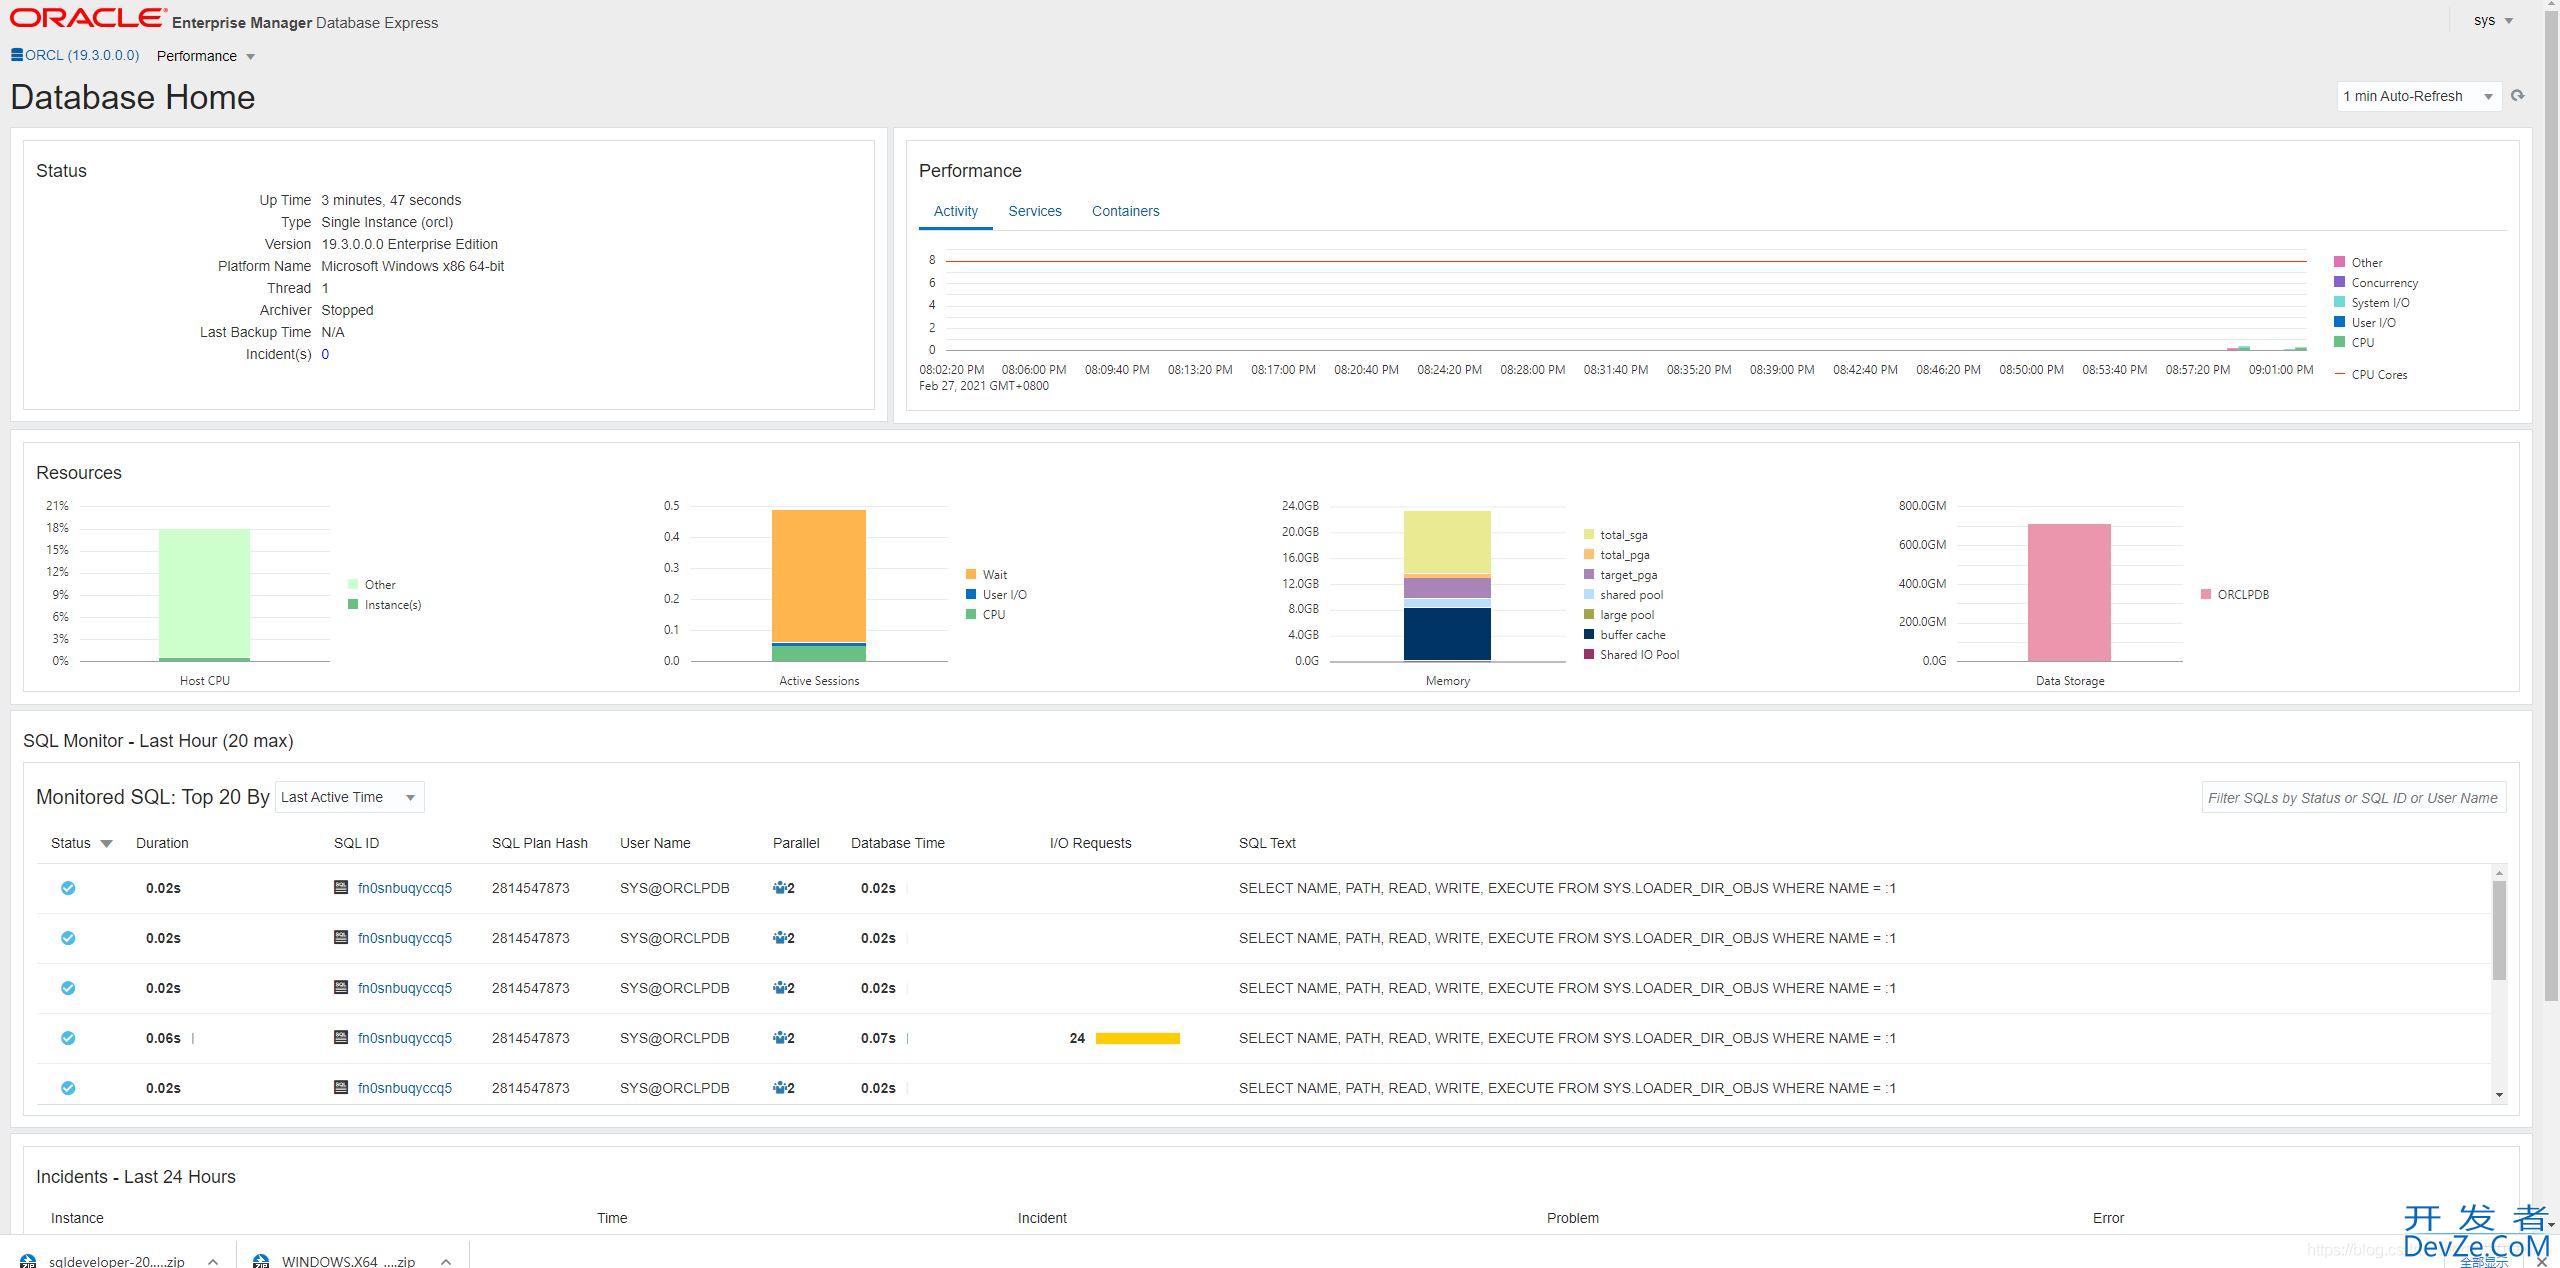
Task: Open first fn0snbuqyccq5 SQL ID link
Action: pyautogui.click(x=405, y=888)
